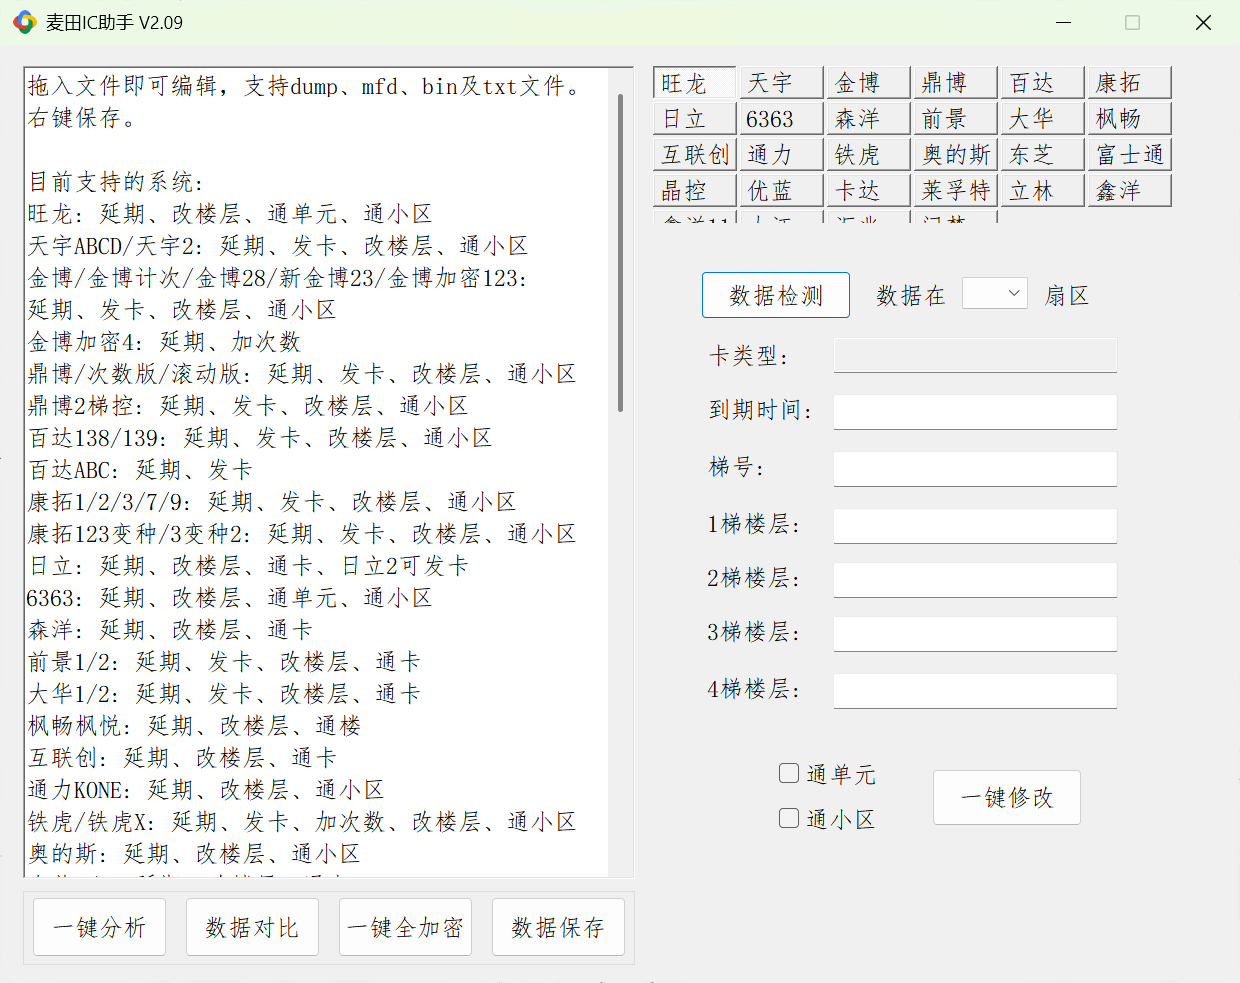Expand the 数据在 sector dropdown
Viewport: 1240px width, 983px height.
[x=994, y=294]
